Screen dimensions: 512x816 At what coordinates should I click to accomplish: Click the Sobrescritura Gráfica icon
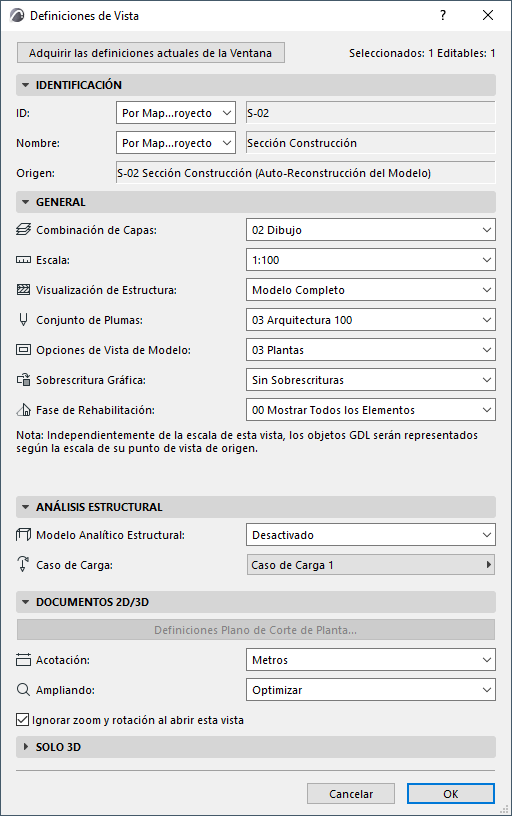[x=23, y=380]
